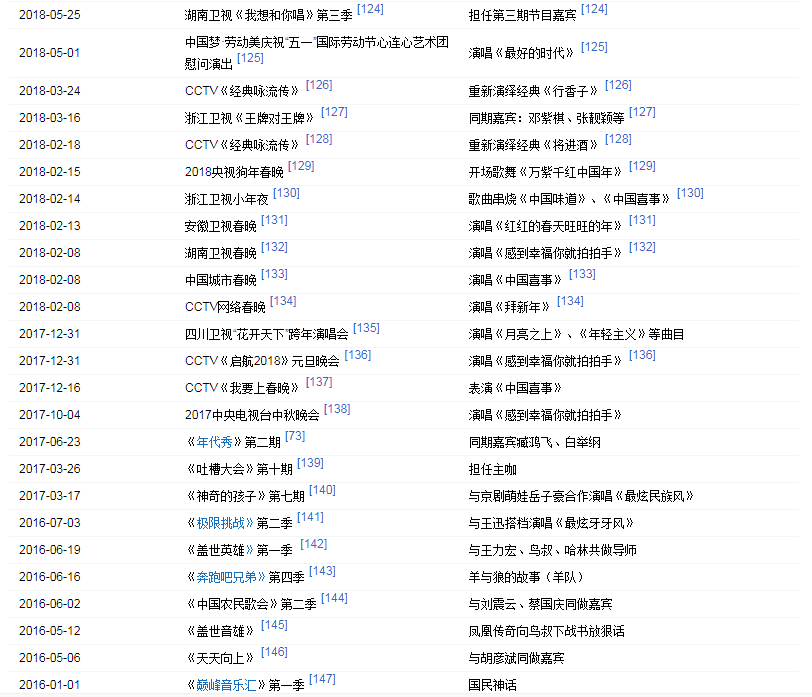Click citation [129] after 2018央视狗年春晚
Screen dimensions: 812x697
point(301,166)
